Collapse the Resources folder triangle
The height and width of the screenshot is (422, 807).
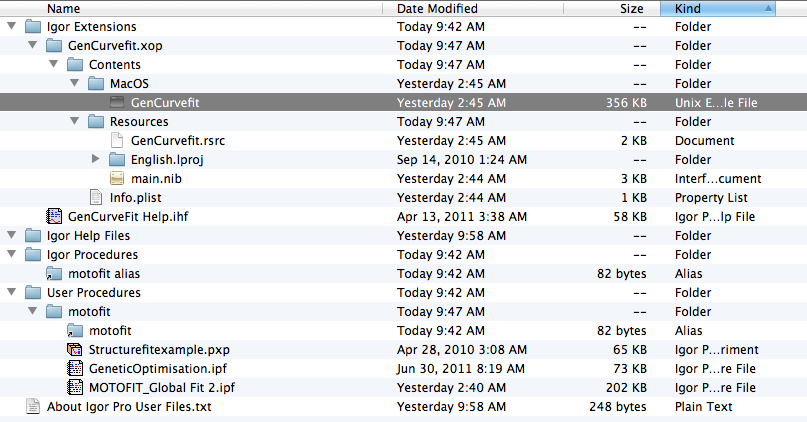pyautogui.click(x=75, y=121)
